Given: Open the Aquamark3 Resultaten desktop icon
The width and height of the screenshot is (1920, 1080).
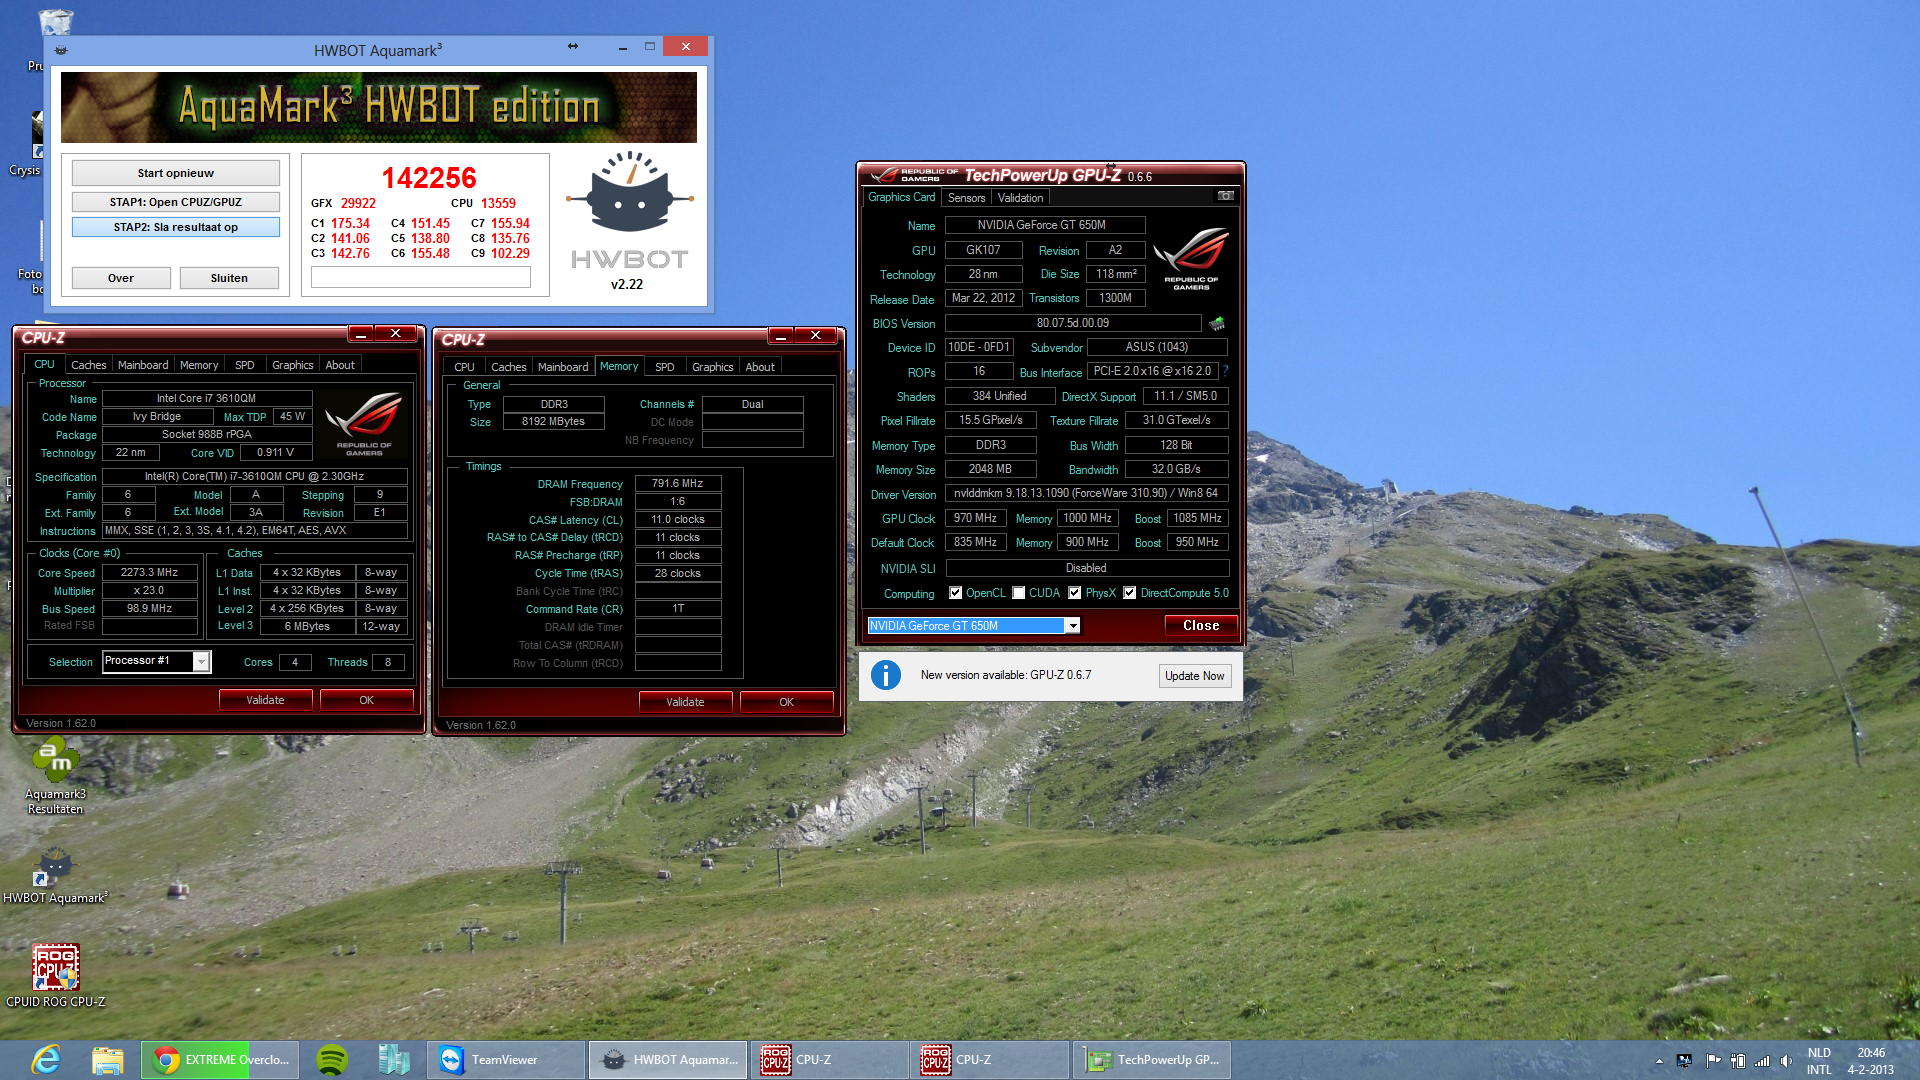Looking at the screenshot, I should pyautogui.click(x=56, y=776).
